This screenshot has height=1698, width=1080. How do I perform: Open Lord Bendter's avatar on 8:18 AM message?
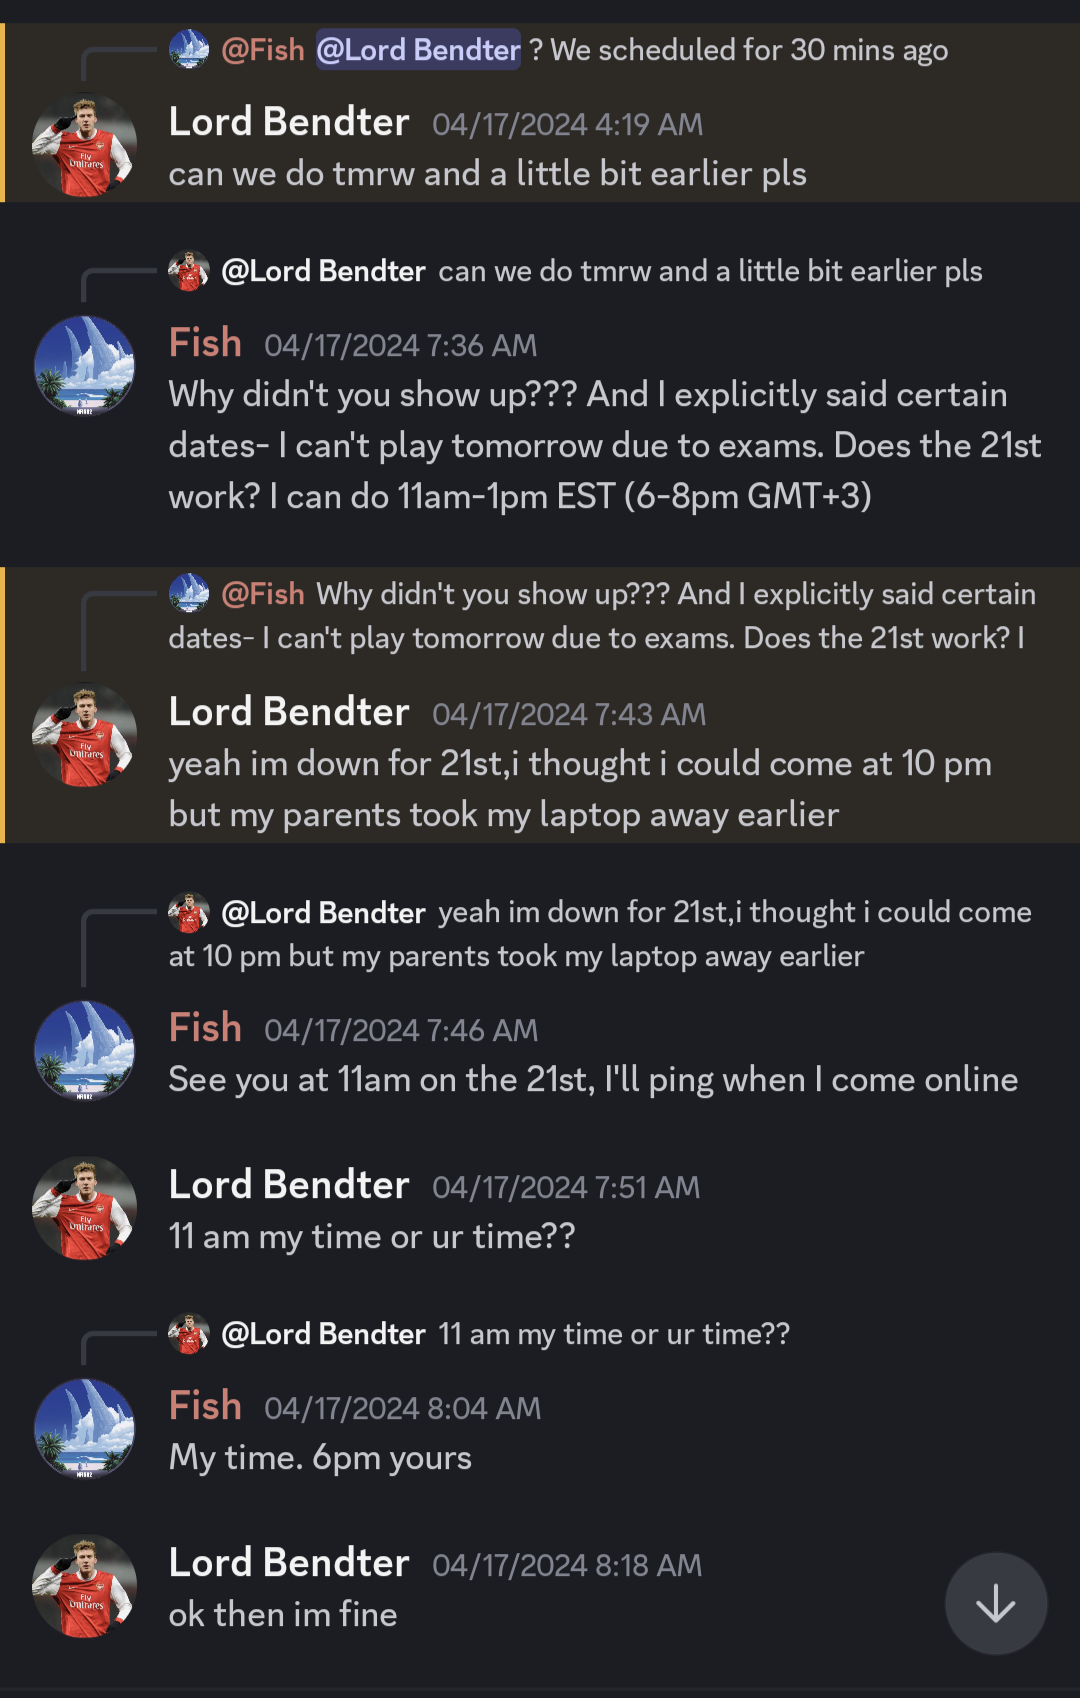pos(84,1586)
